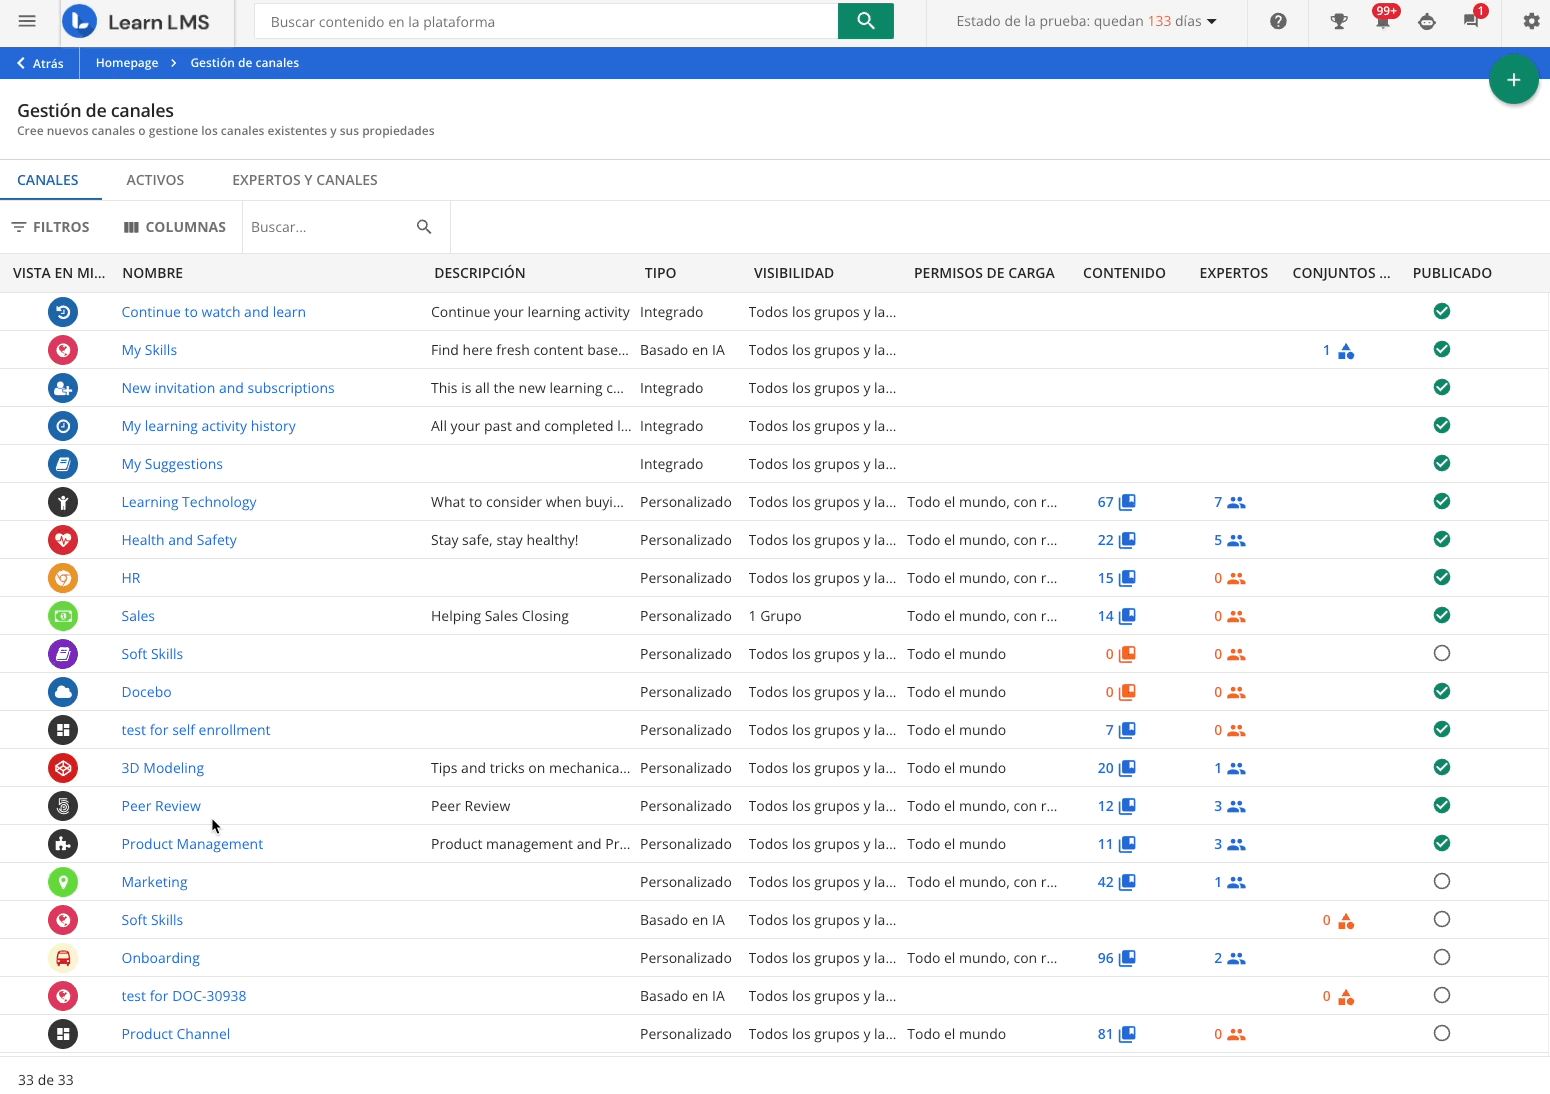Open the help question mark icon
Screen dimensions: 1550x1094
(x=1278, y=21)
